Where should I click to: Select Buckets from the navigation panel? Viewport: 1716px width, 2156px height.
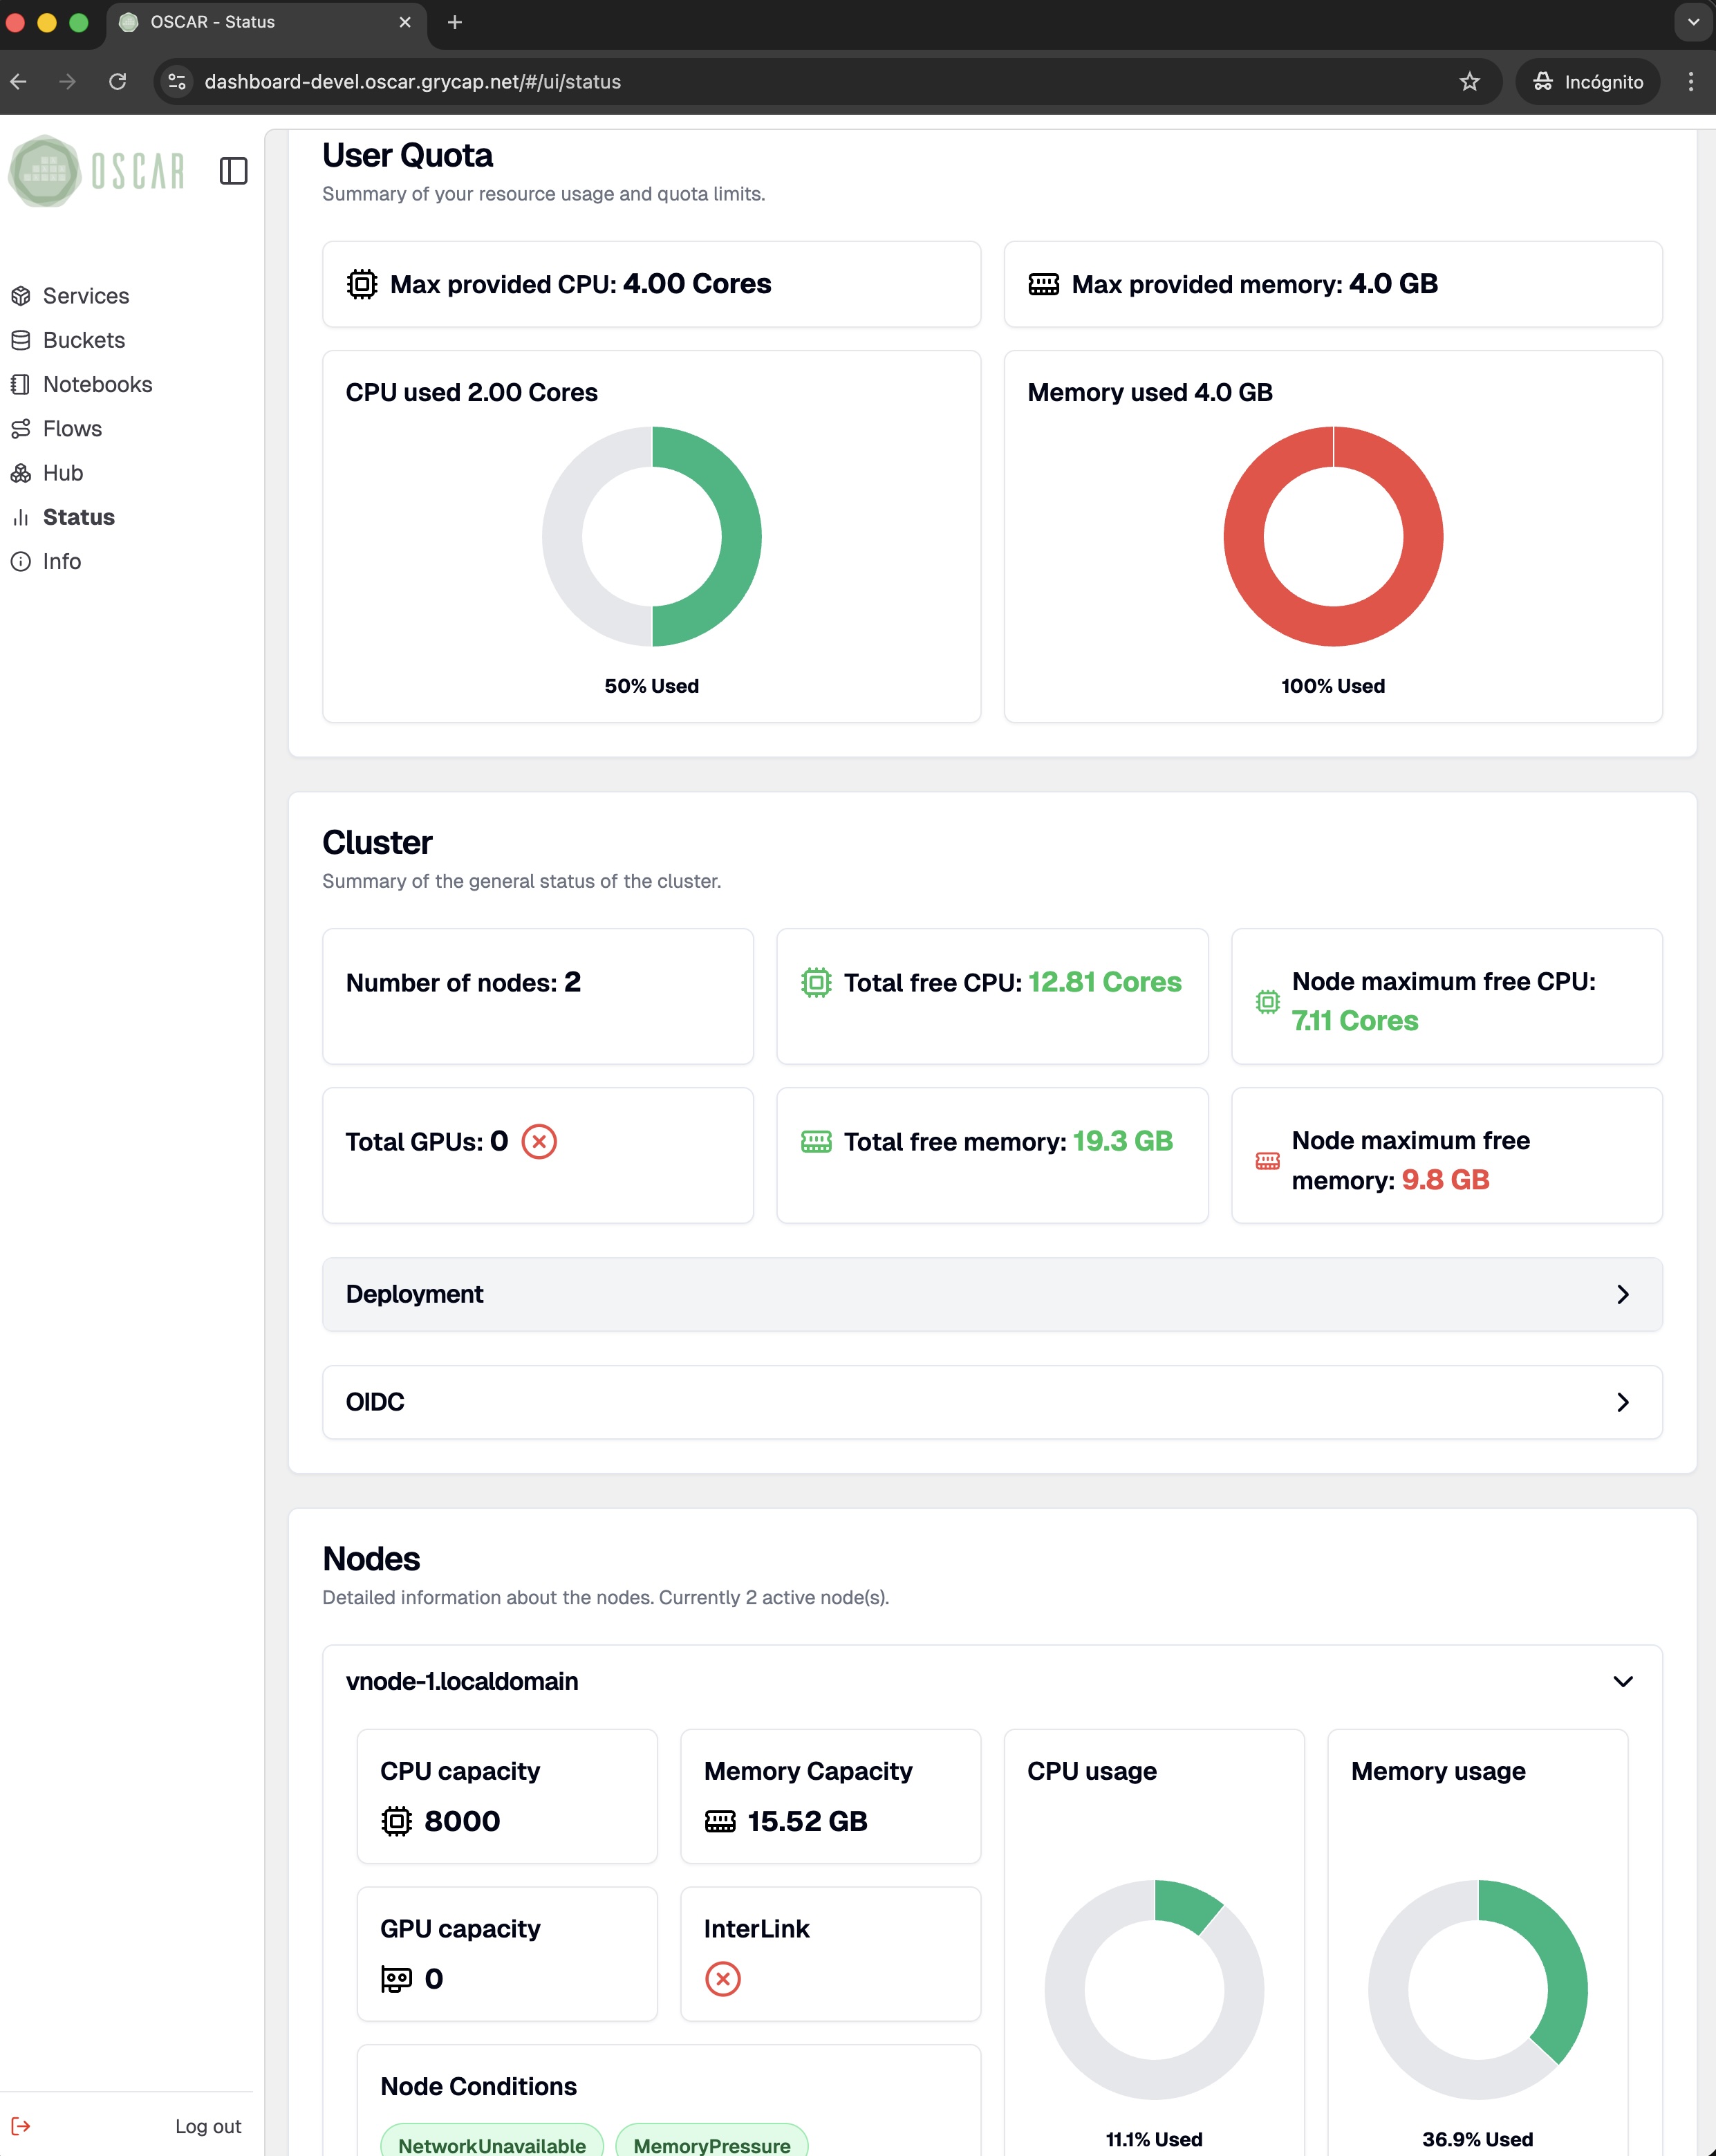pos(83,340)
